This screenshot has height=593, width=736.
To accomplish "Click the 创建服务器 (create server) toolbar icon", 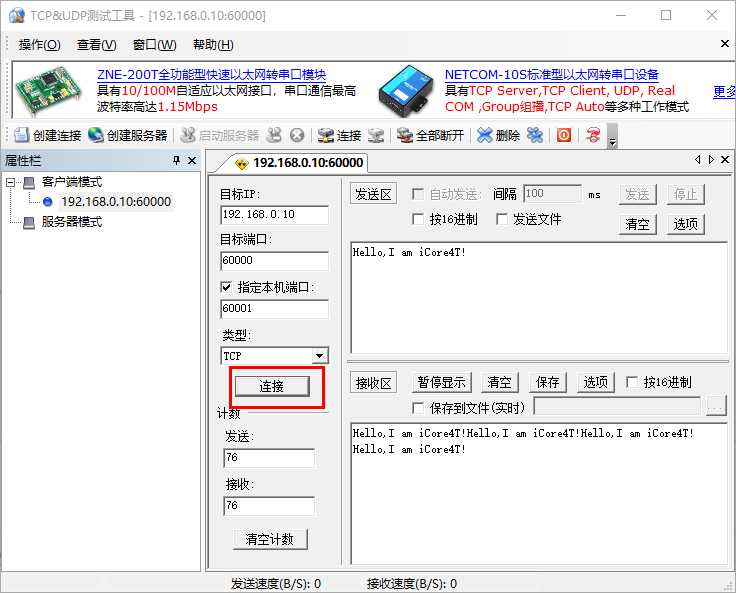I will [96, 135].
